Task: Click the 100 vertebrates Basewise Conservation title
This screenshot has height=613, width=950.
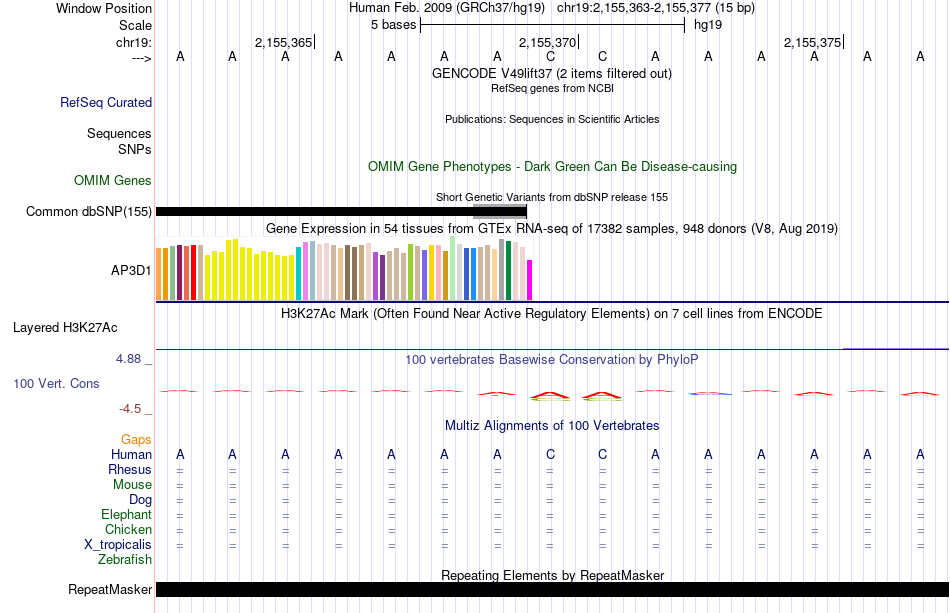Action: coord(551,359)
